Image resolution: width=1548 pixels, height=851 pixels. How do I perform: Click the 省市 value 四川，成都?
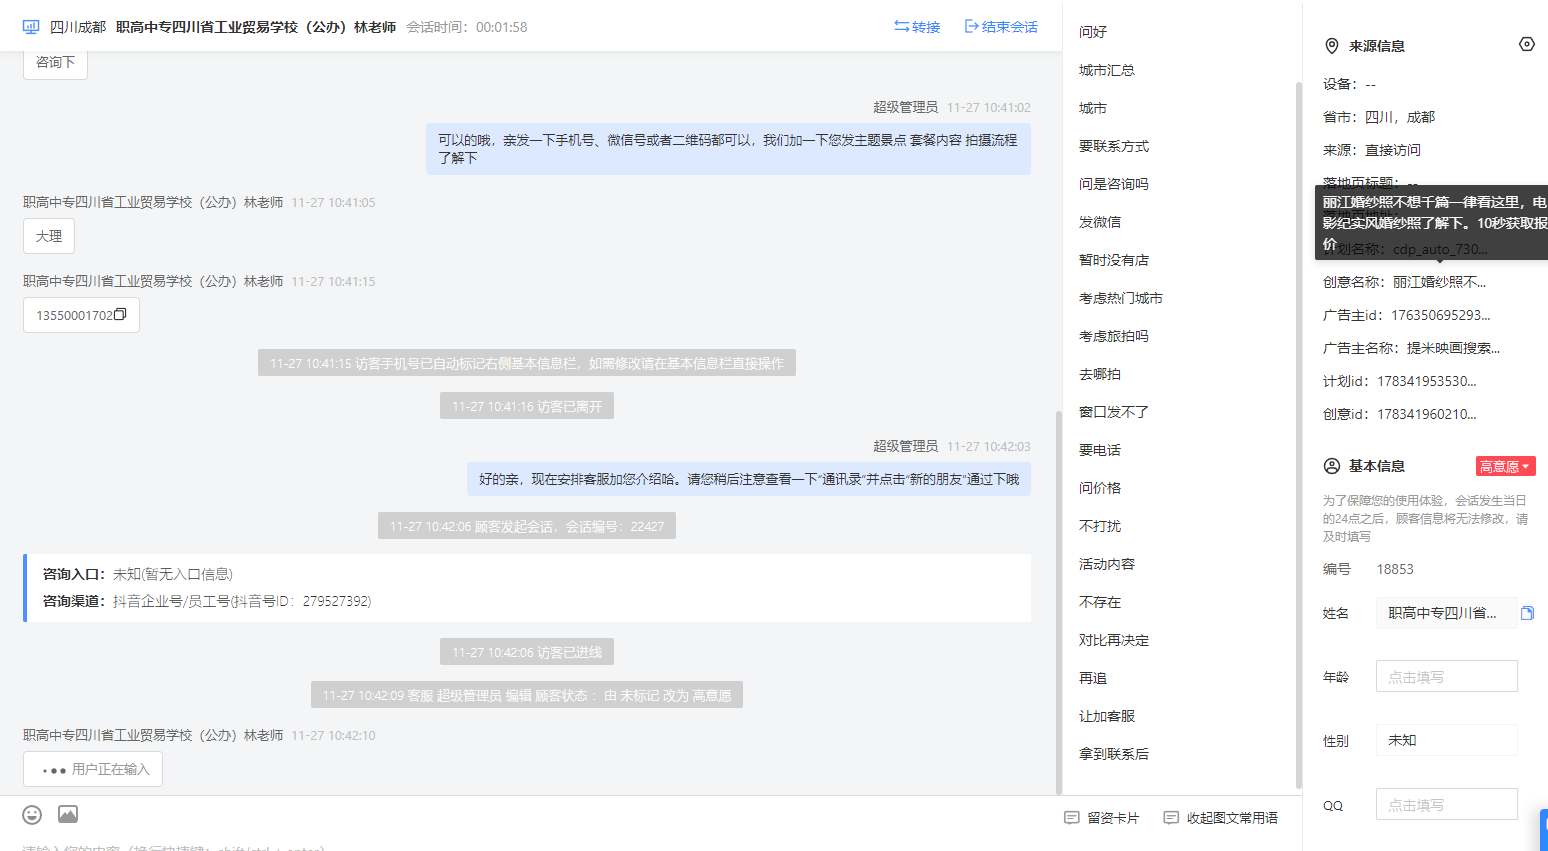tap(1400, 117)
